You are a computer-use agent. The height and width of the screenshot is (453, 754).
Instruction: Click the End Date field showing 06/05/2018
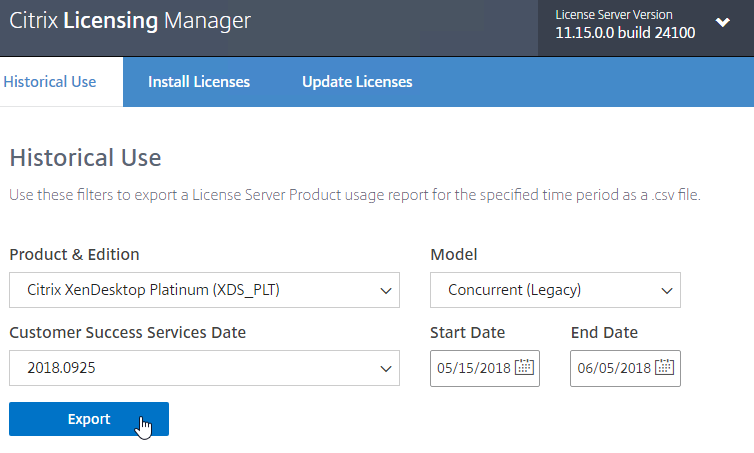[625, 368]
